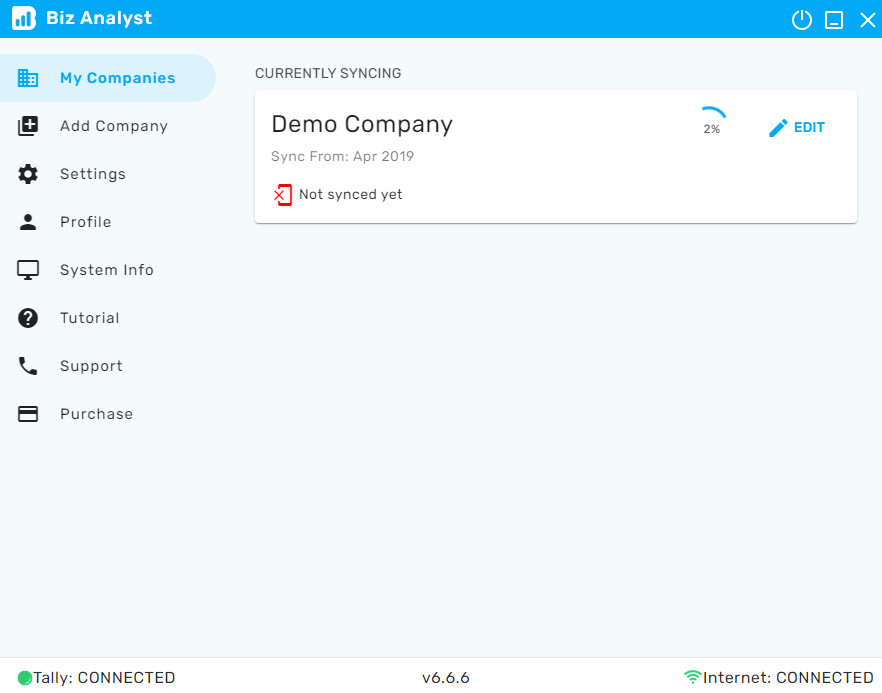The width and height of the screenshot is (882, 693).
Task: Go to the Purchase page
Action: tap(108, 414)
